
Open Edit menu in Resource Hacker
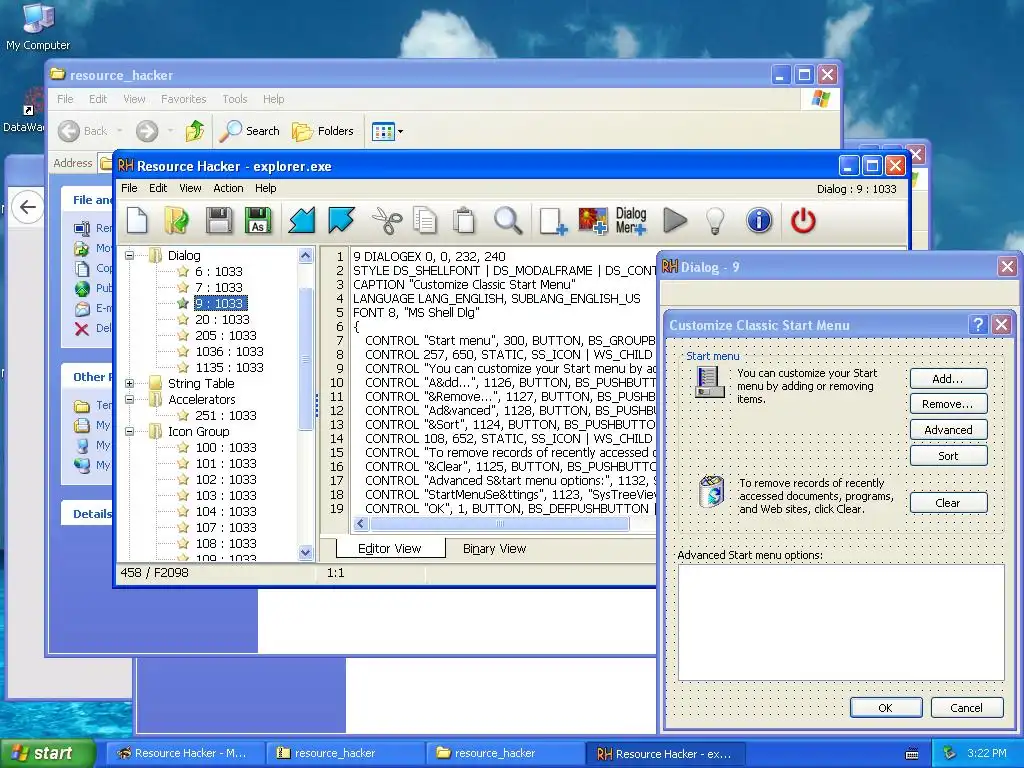158,188
